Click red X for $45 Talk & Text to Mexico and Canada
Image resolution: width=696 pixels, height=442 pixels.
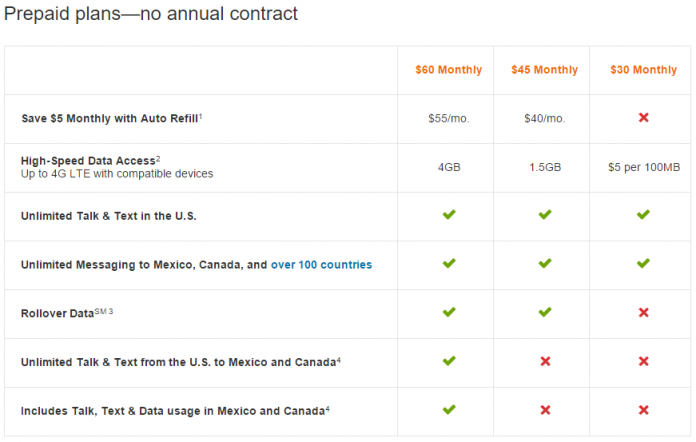click(x=546, y=362)
